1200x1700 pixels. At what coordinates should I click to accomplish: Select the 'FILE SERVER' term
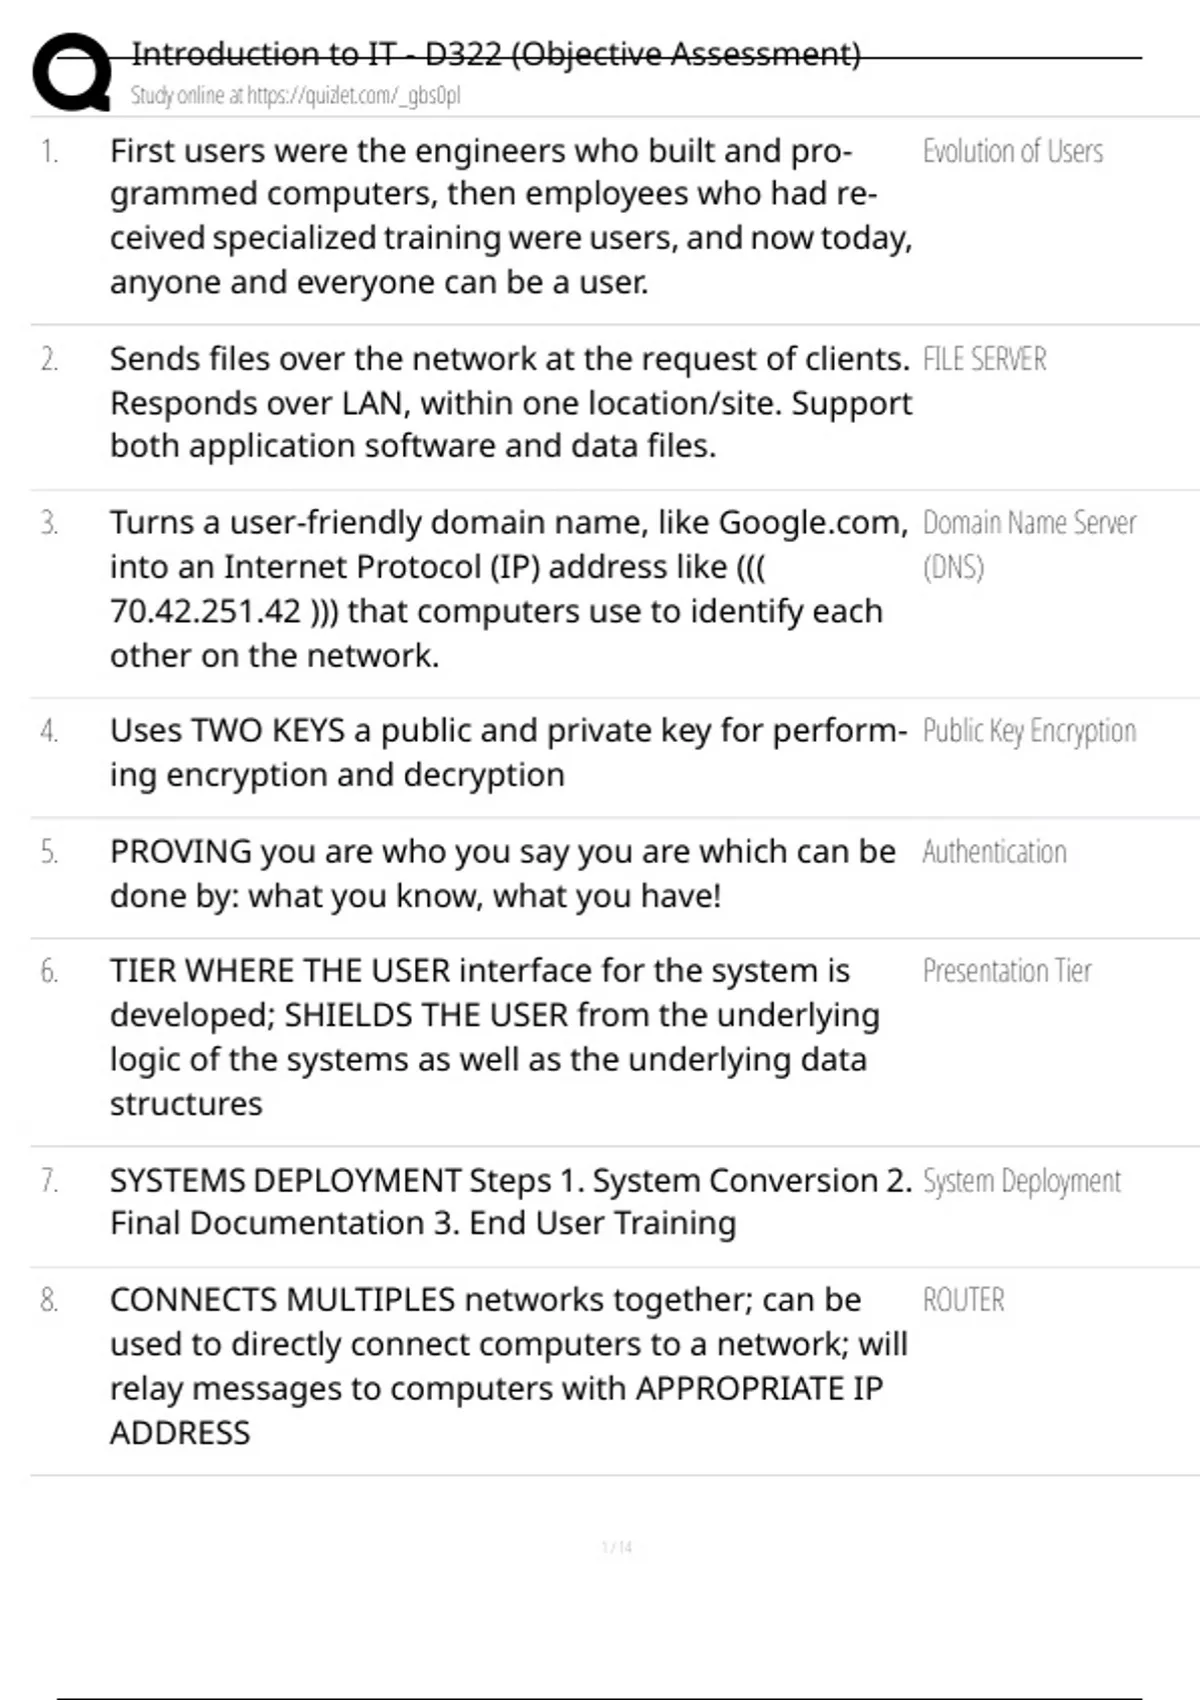click(984, 360)
